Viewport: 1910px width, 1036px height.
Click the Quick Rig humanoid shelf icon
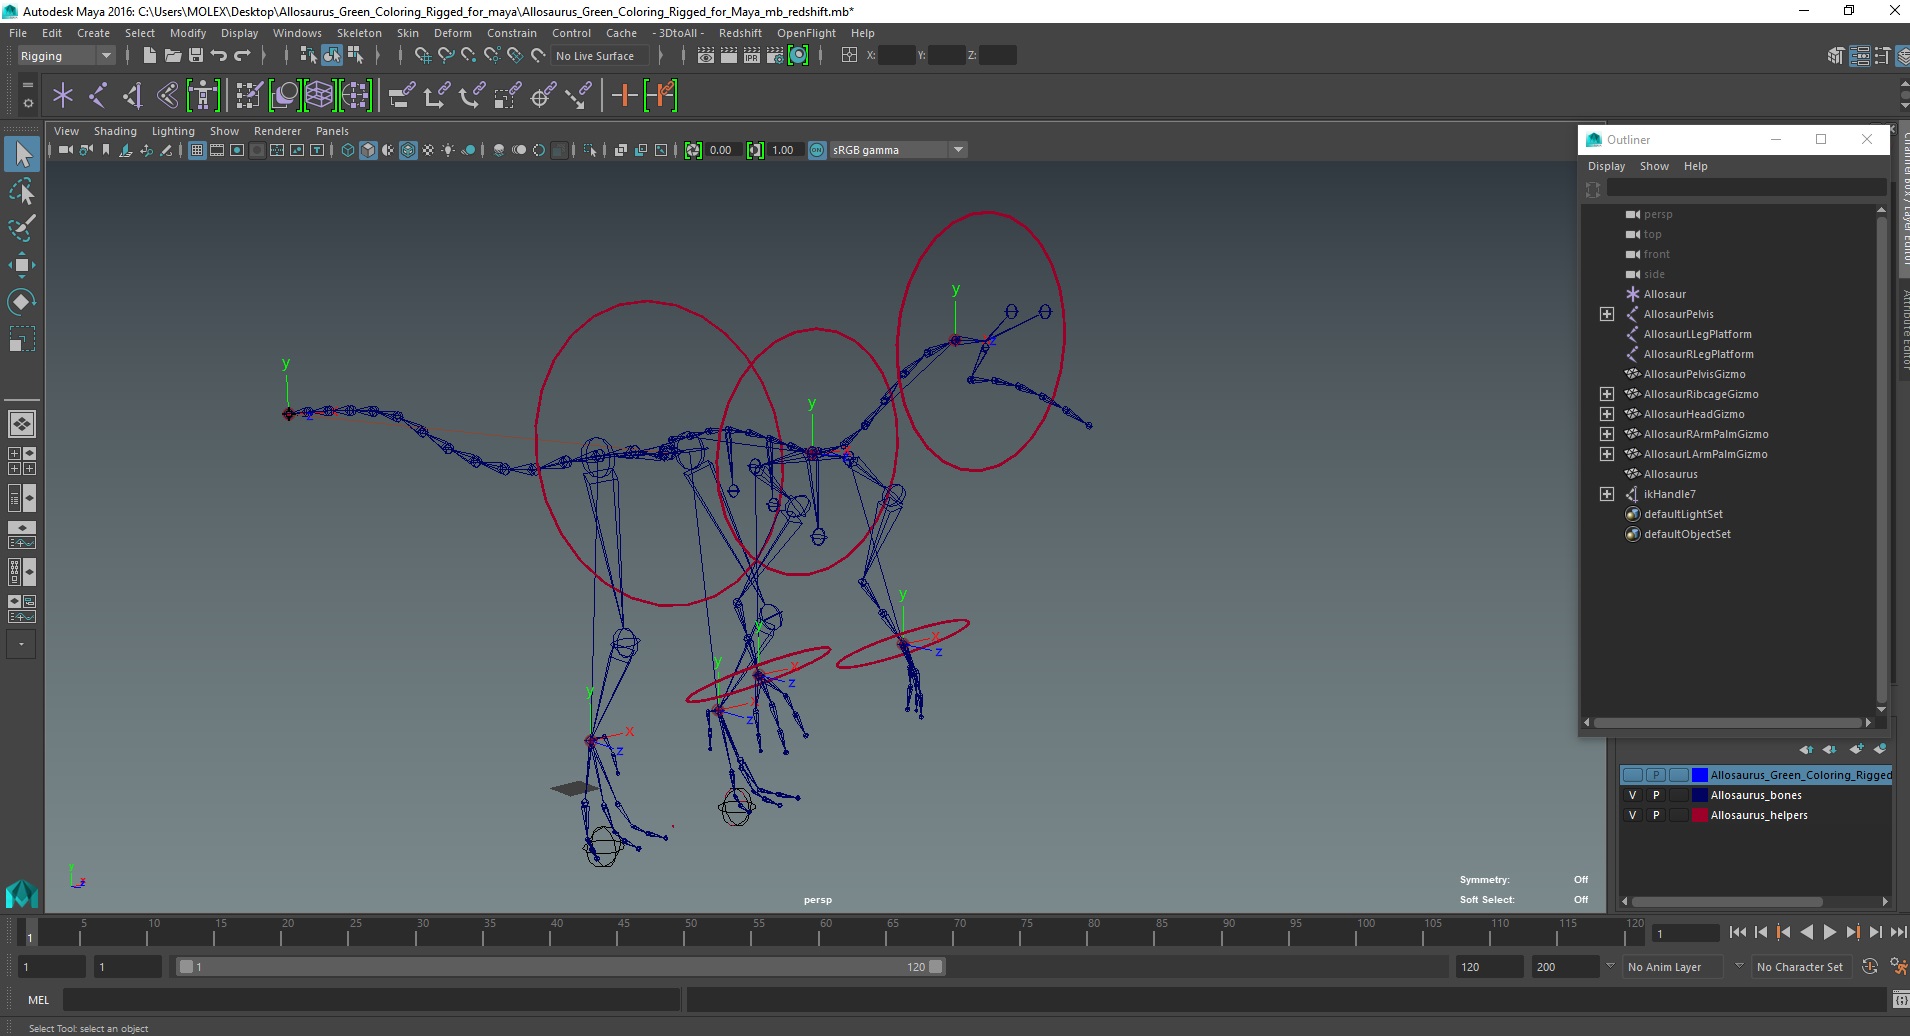203,95
